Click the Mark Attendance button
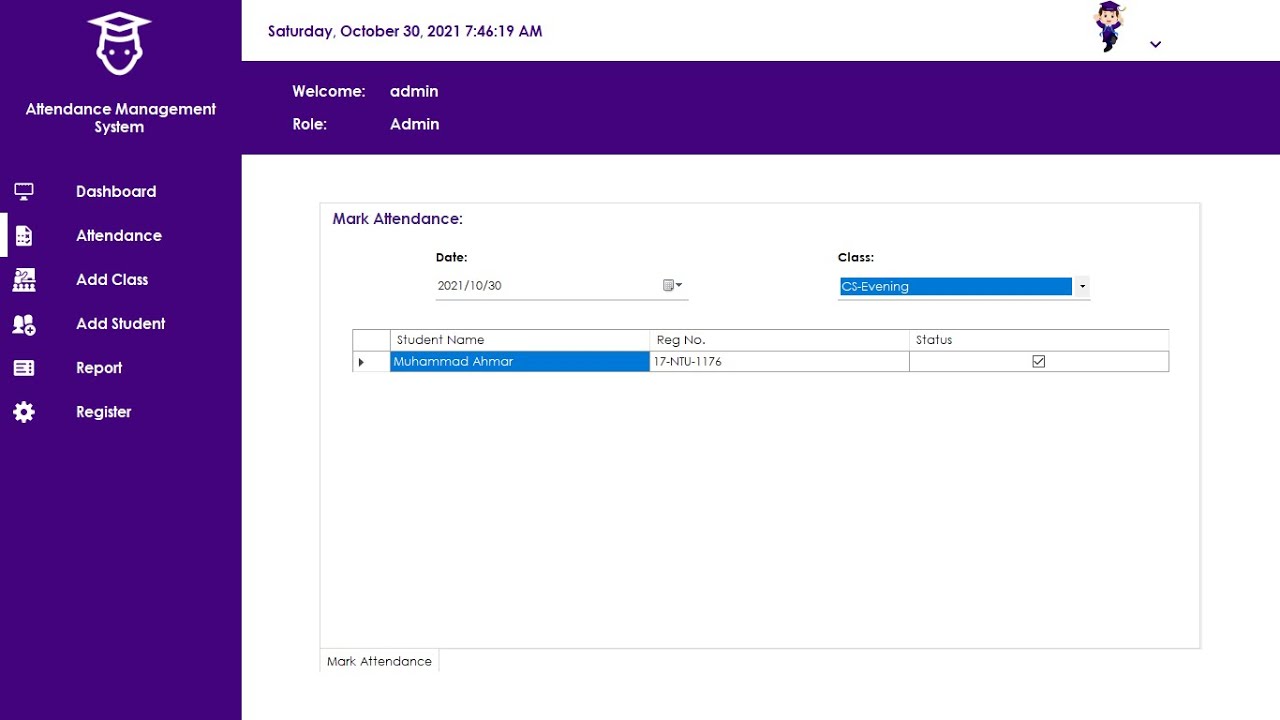The height and width of the screenshot is (720, 1280). (x=379, y=661)
